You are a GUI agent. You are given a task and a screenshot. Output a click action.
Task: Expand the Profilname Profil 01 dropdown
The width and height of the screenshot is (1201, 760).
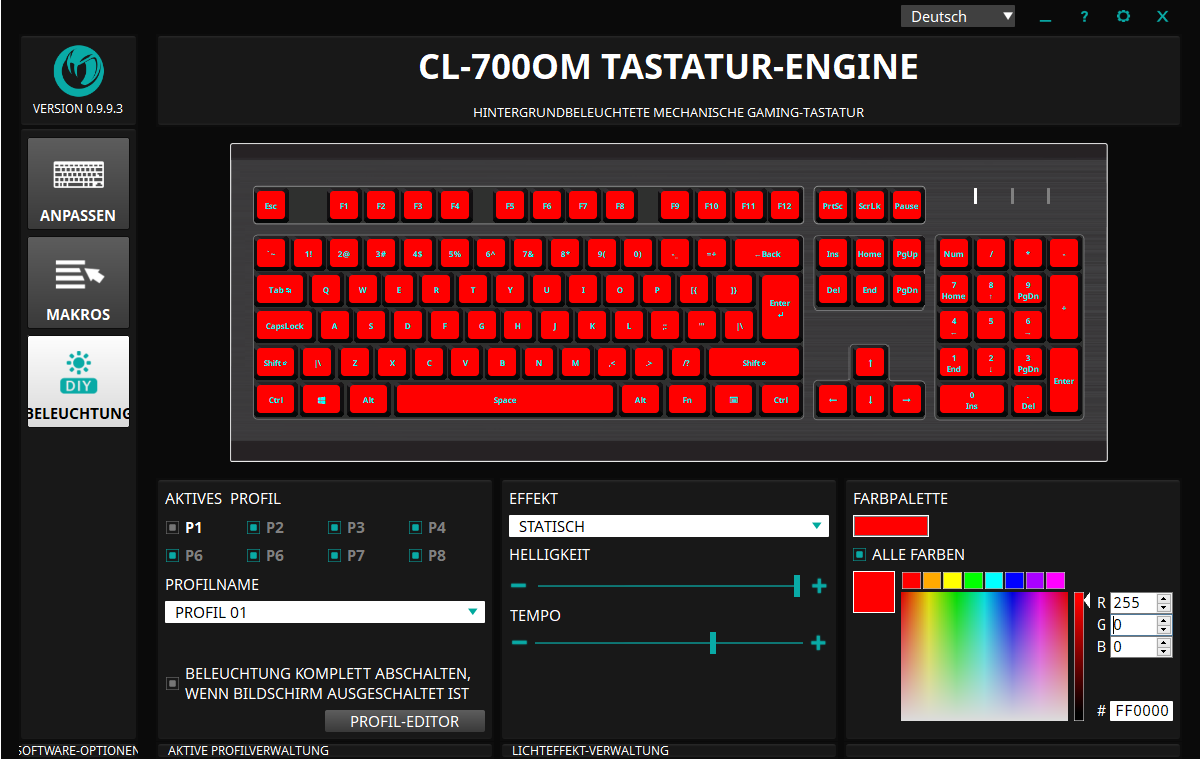click(x=324, y=612)
